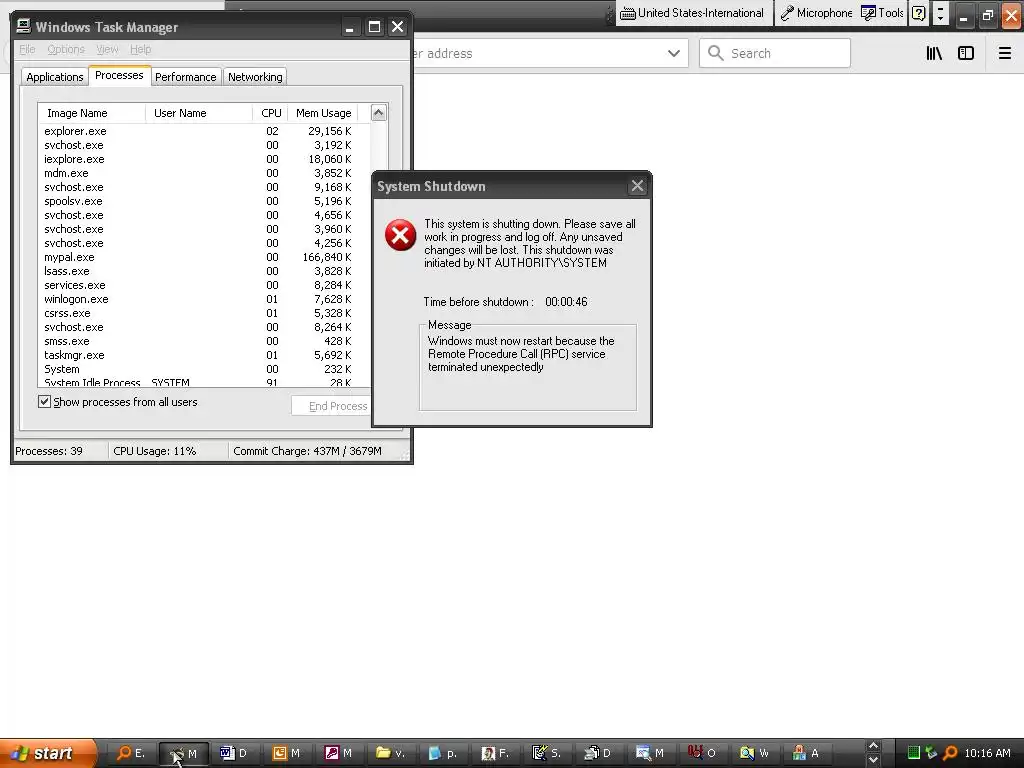Close the System Shutdown dialog
The image size is (1024, 768).
[x=637, y=186]
